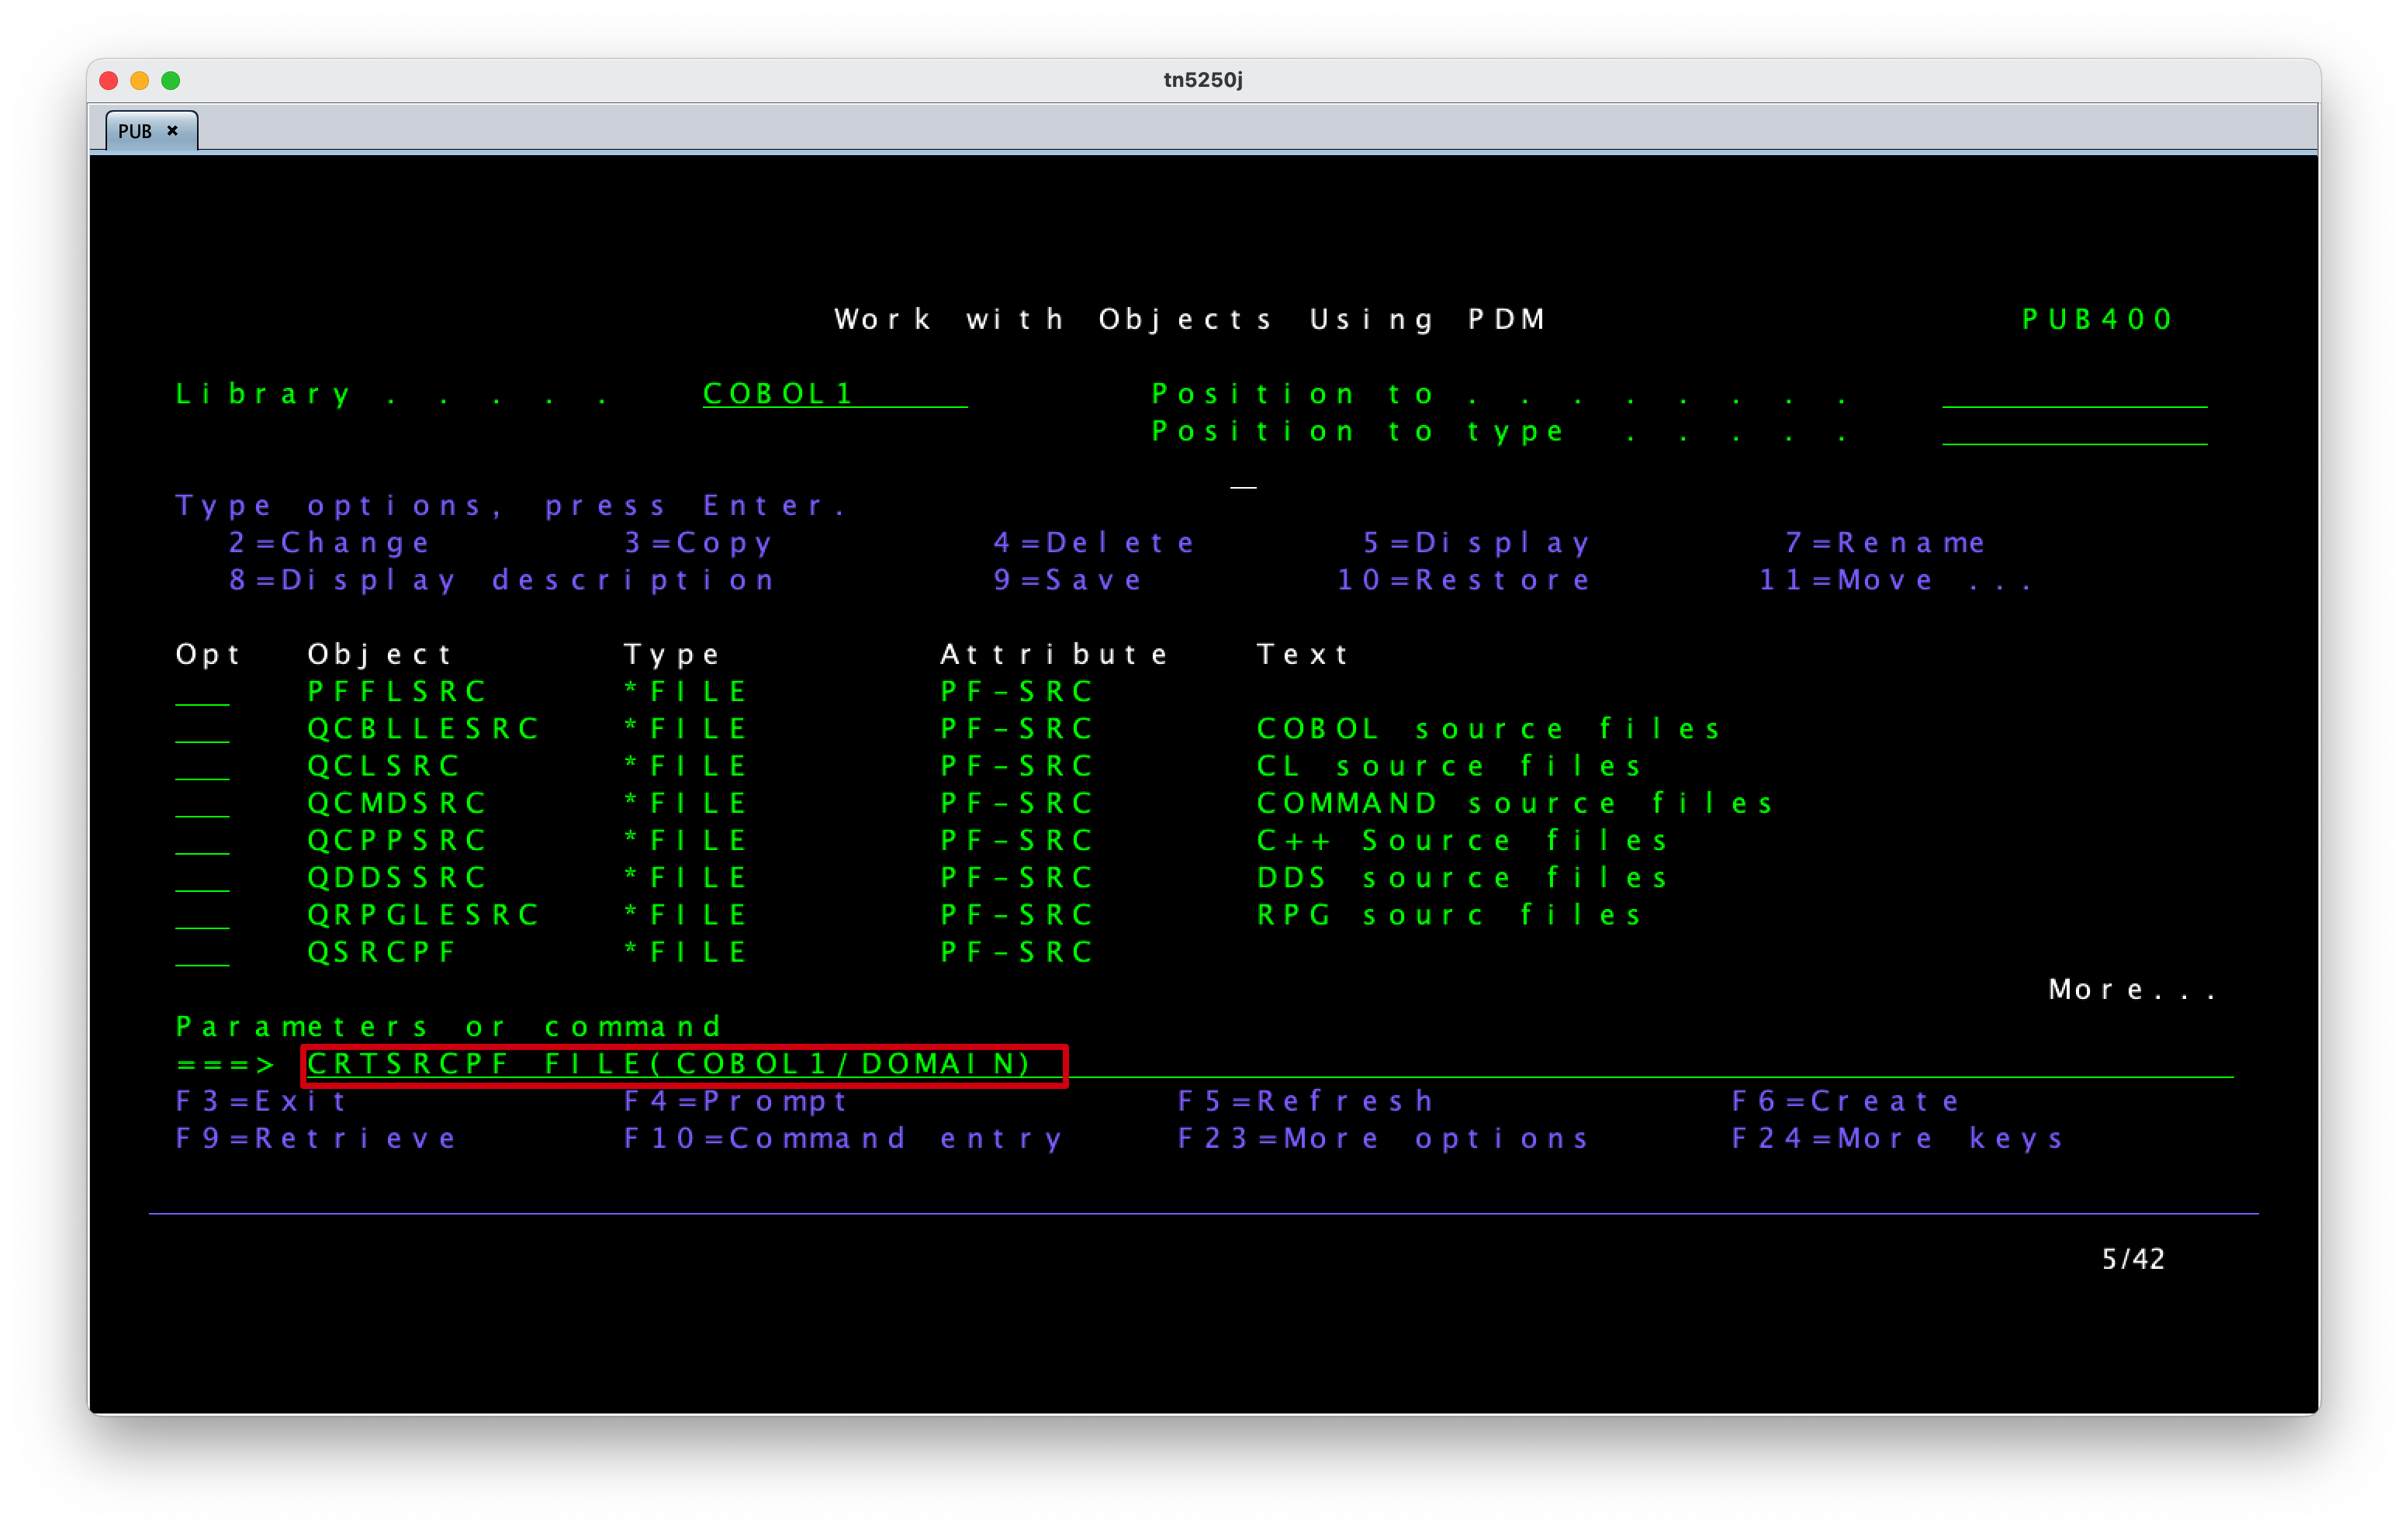Screen dimensions: 2408x1531
Task: Click text 'DDS source files'
Action: coord(1462,877)
